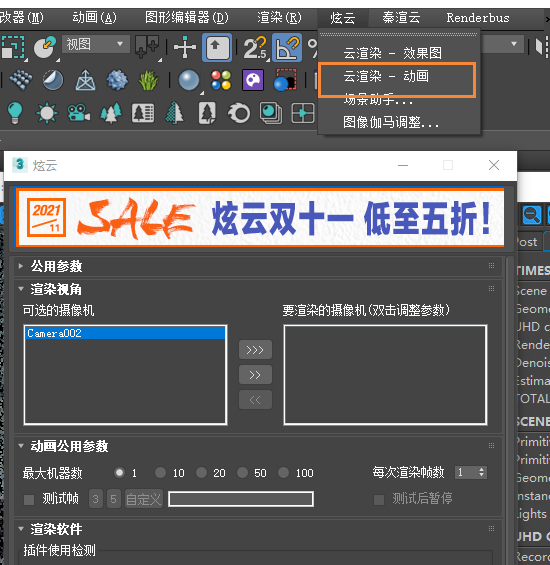Open the 视图 reference coordinate dropdown
The image size is (550, 565).
(x=96, y=44)
